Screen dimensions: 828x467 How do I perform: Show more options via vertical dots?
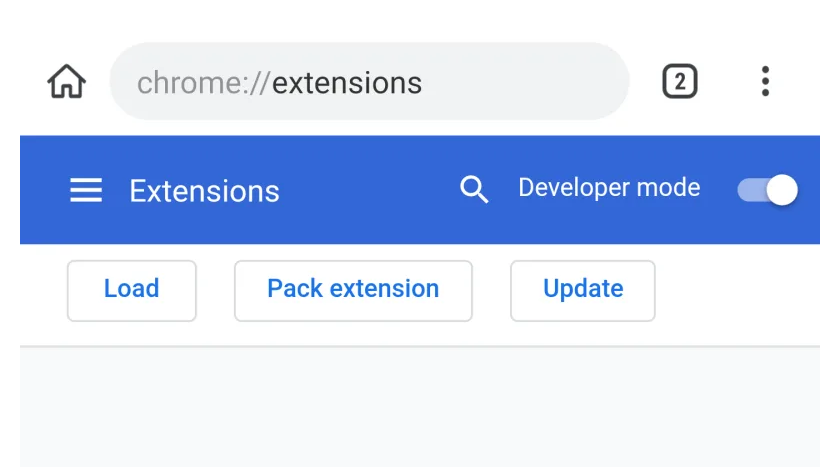point(765,81)
